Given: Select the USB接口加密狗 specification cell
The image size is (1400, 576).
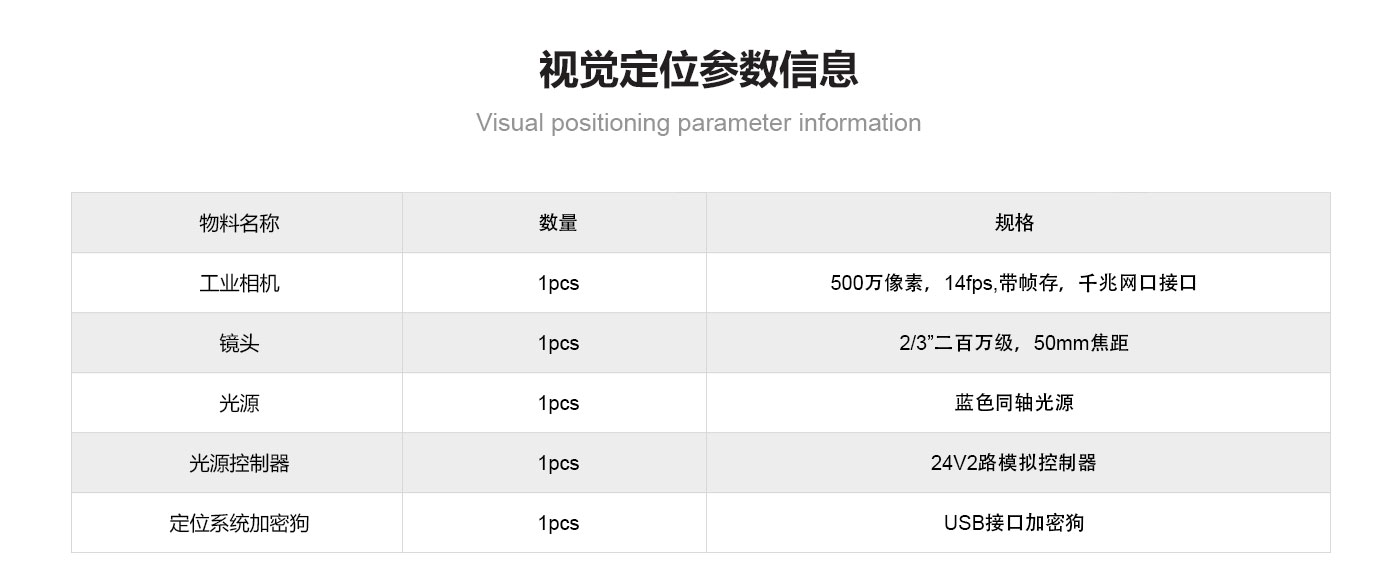Looking at the screenshot, I should tap(1014, 523).
